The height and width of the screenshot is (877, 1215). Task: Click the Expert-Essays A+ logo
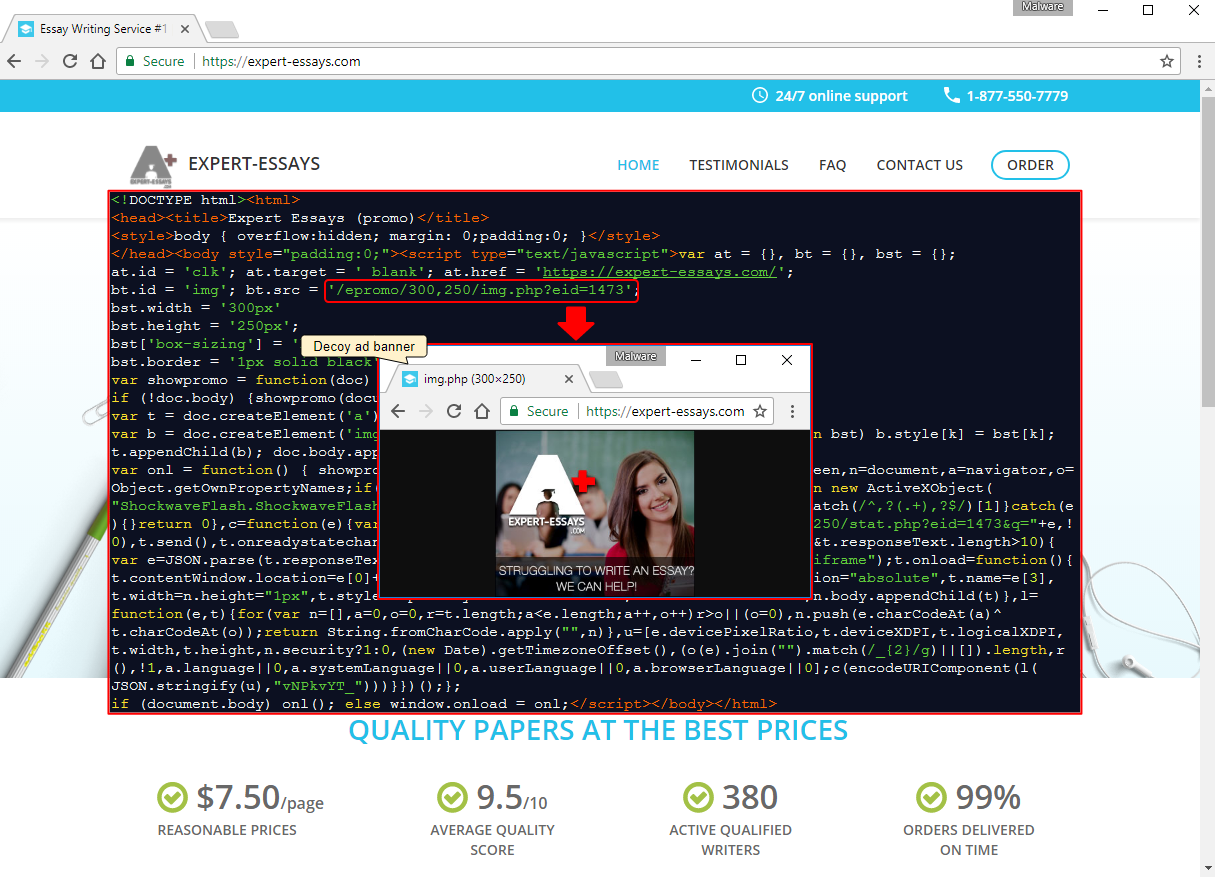[x=153, y=166]
